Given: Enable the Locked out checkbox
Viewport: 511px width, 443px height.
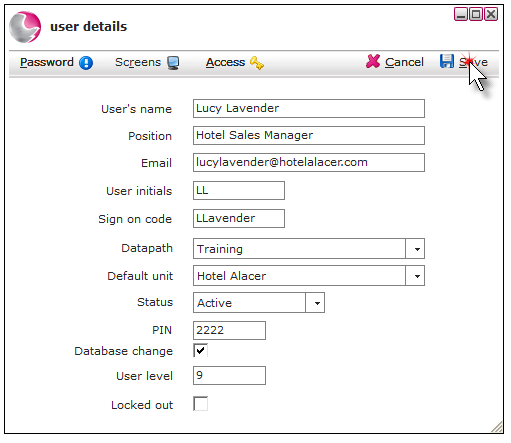Looking at the screenshot, I should point(200,404).
